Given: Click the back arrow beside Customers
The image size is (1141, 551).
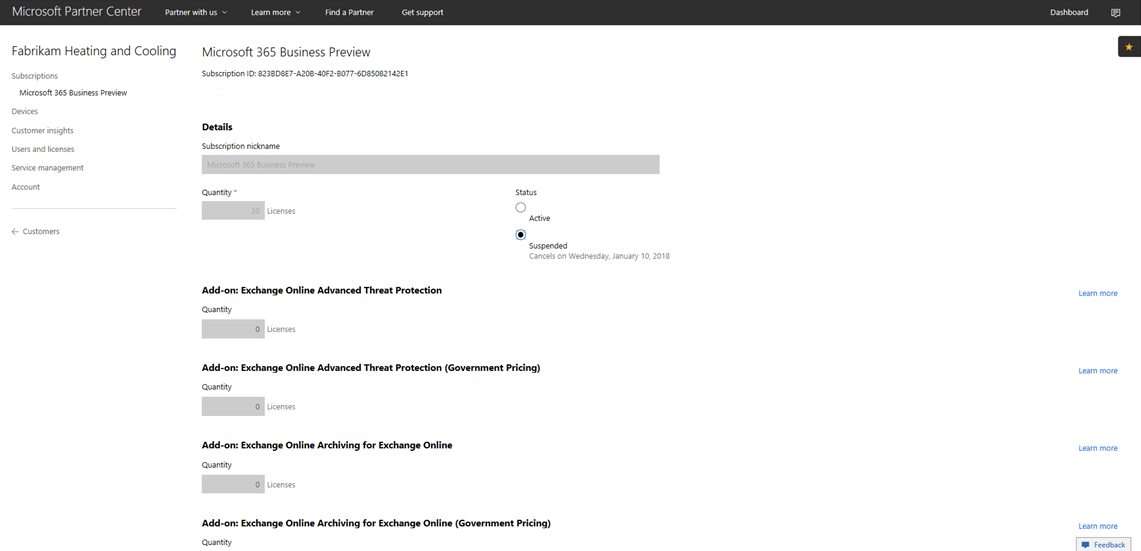Looking at the screenshot, I should [x=15, y=232].
